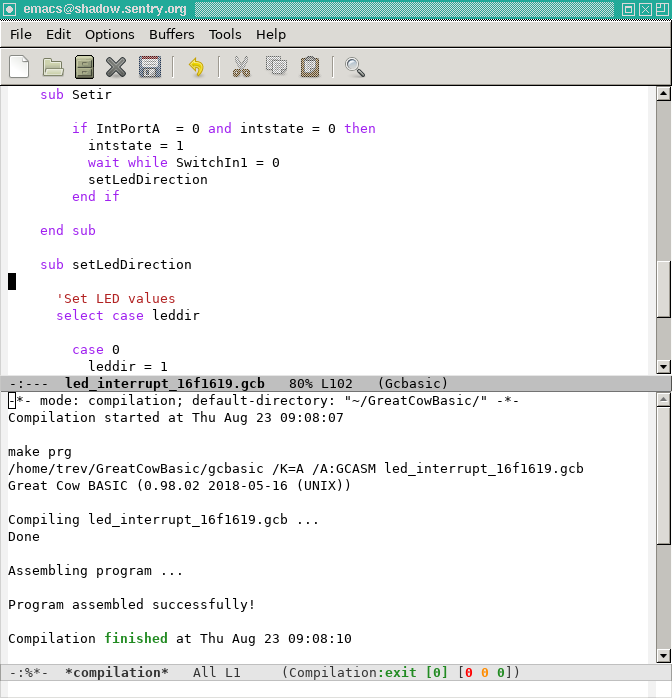Open the Tools menu
Screen dimensions: 672x698
click(x=225, y=34)
